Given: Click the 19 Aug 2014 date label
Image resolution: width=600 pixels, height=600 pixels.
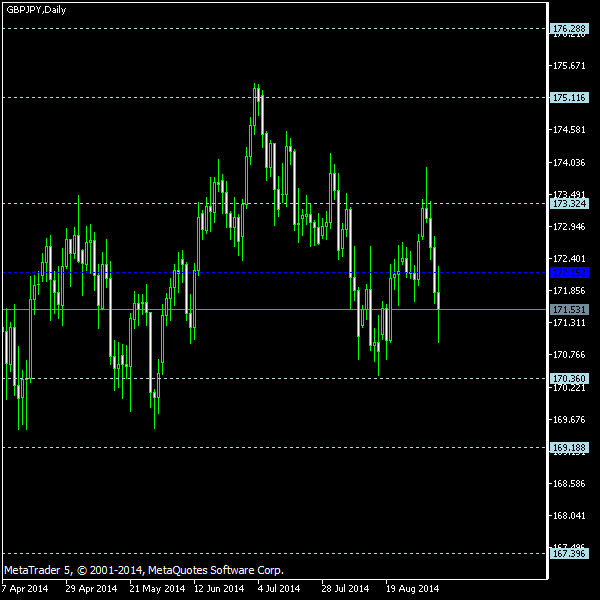Looking at the screenshot, I should 412,589.
